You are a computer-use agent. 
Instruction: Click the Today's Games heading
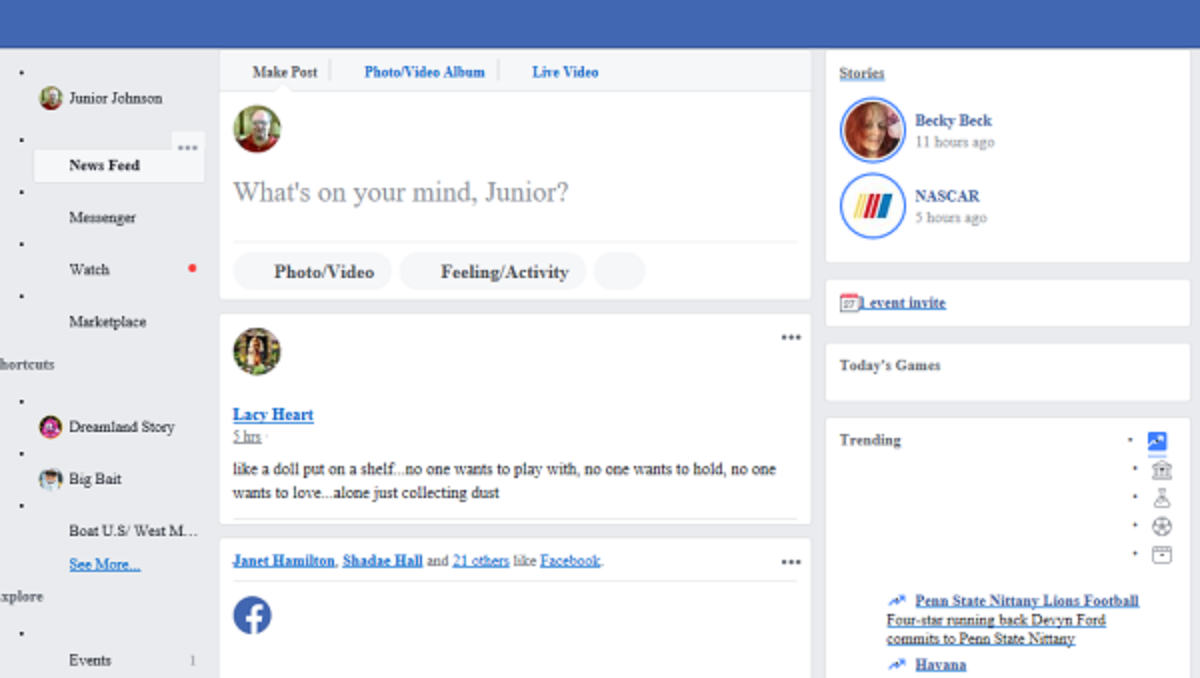(890, 366)
